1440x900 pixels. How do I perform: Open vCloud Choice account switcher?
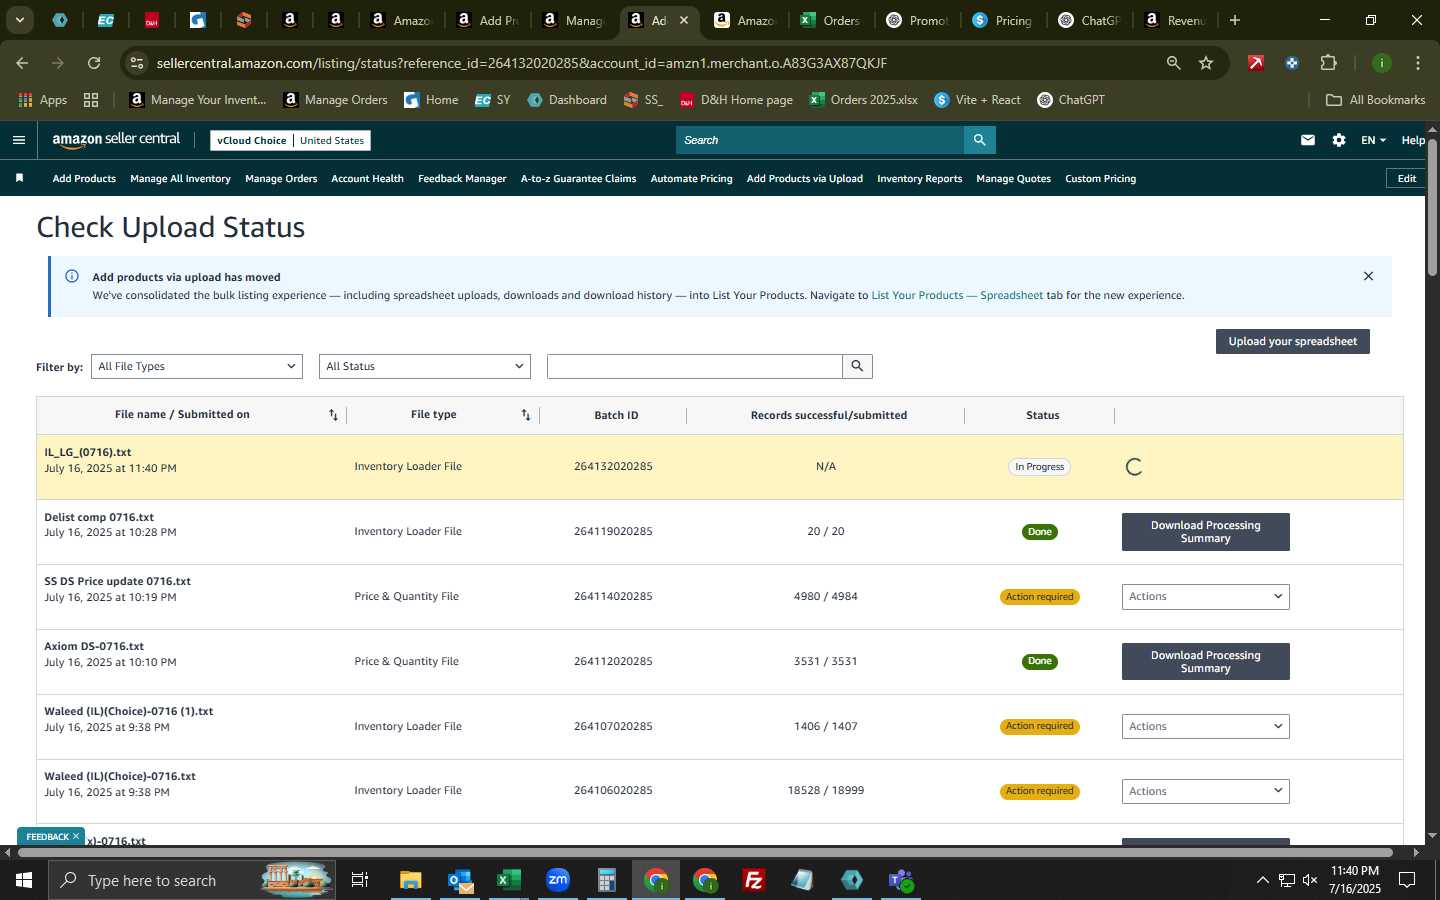point(290,140)
